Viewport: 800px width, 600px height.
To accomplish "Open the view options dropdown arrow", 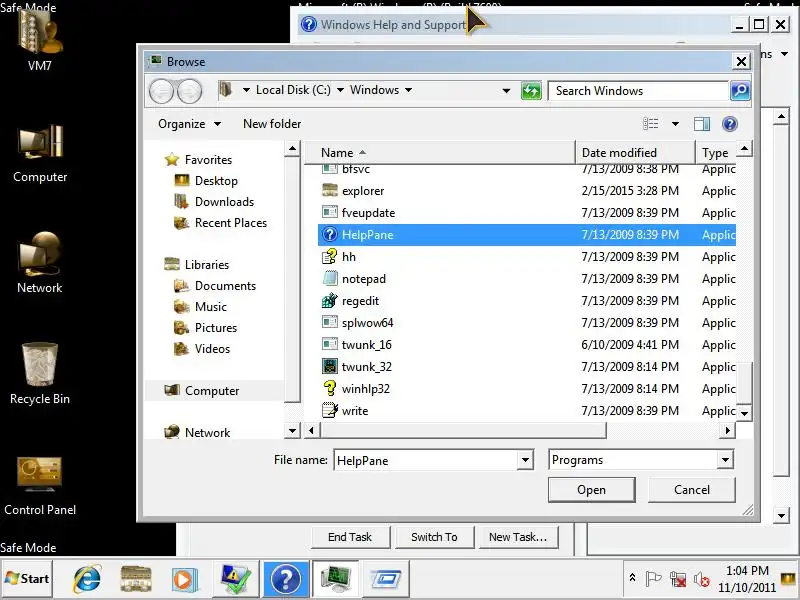I will click(675, 123).
